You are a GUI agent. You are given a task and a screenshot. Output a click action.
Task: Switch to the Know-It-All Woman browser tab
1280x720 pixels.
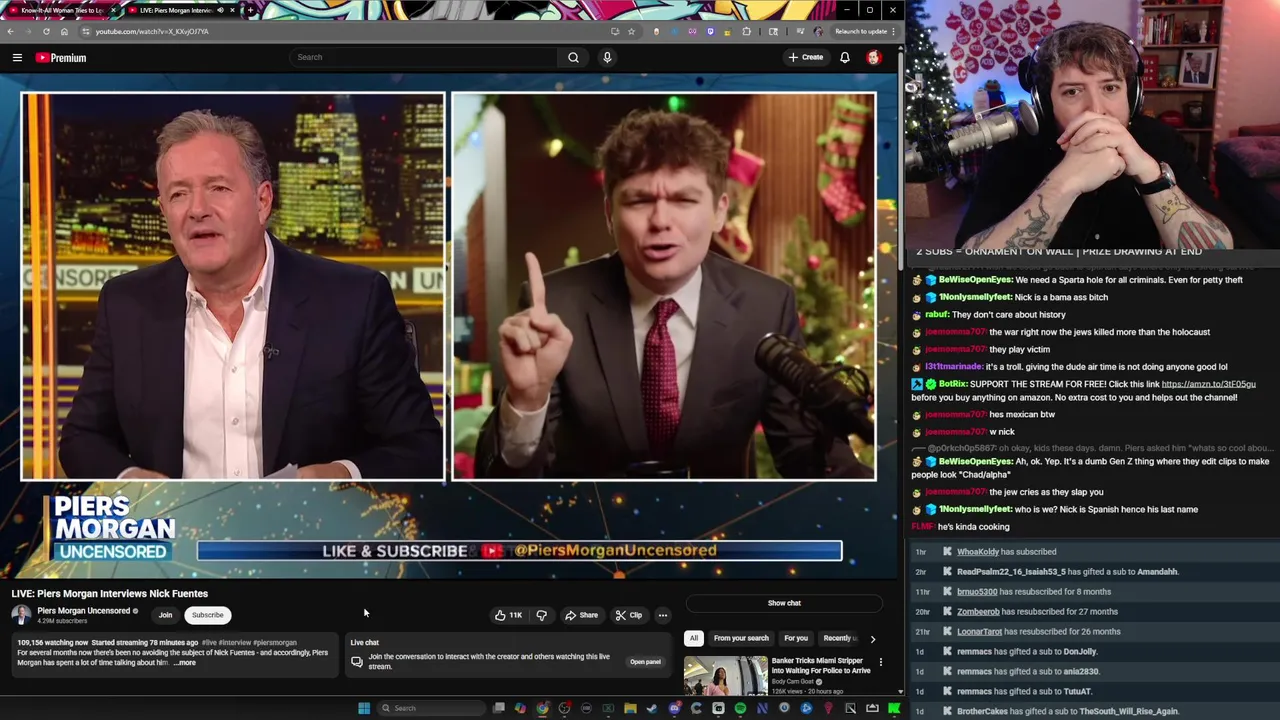pos(61,10)
